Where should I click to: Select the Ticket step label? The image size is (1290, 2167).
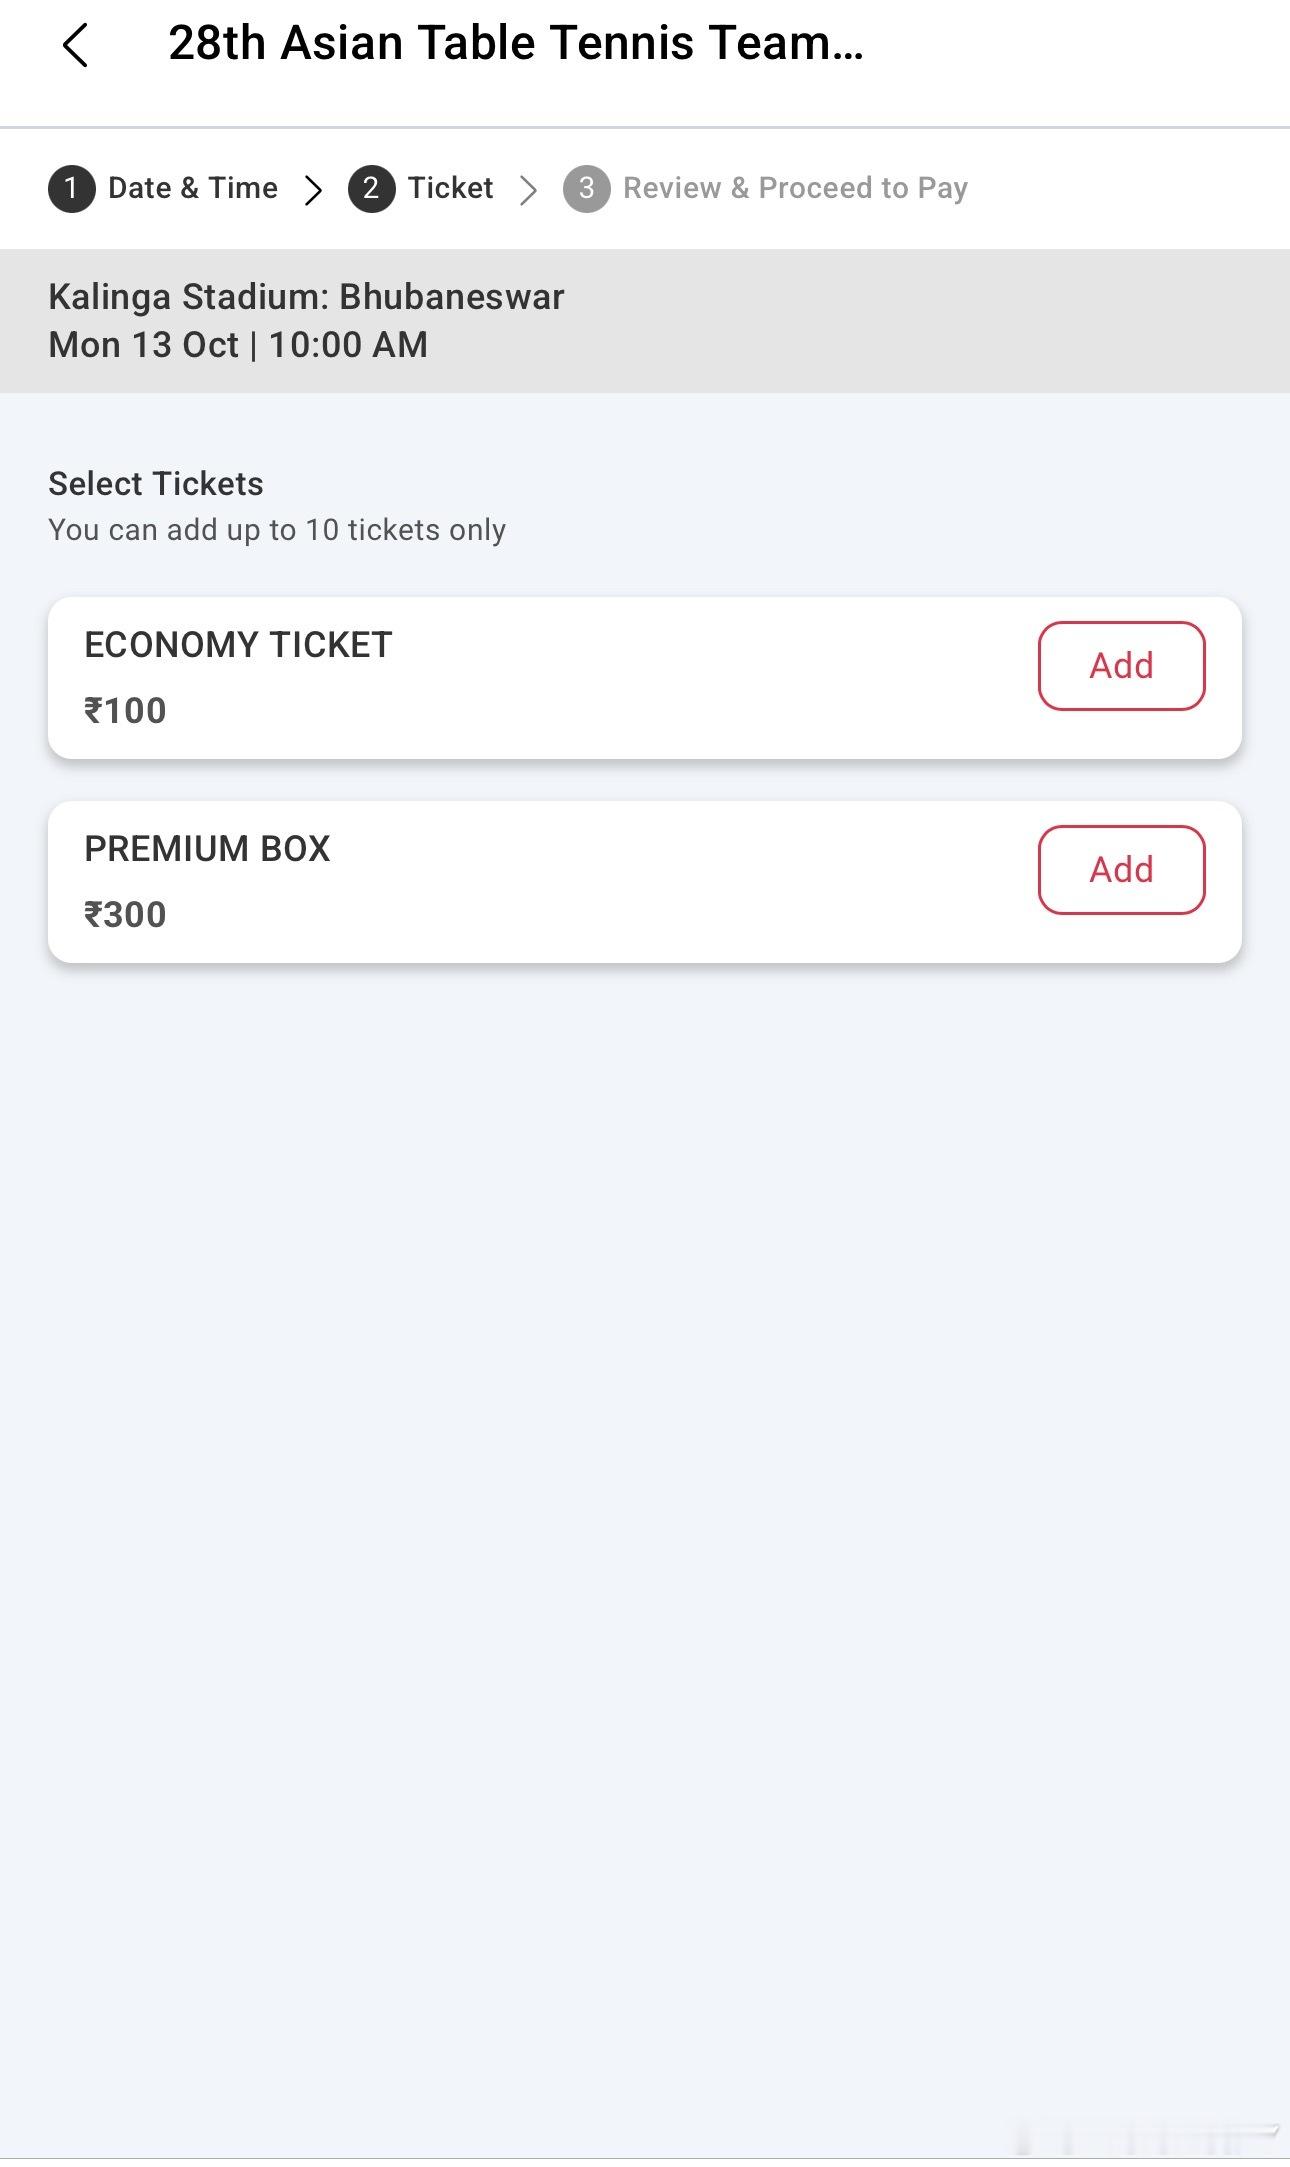450,188
